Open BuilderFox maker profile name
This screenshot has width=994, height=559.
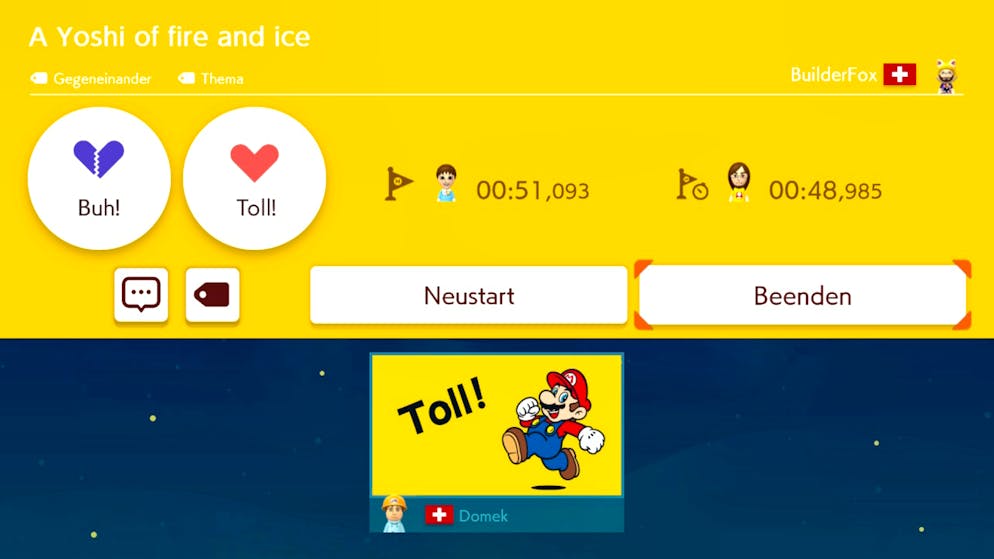coord(834,75)
